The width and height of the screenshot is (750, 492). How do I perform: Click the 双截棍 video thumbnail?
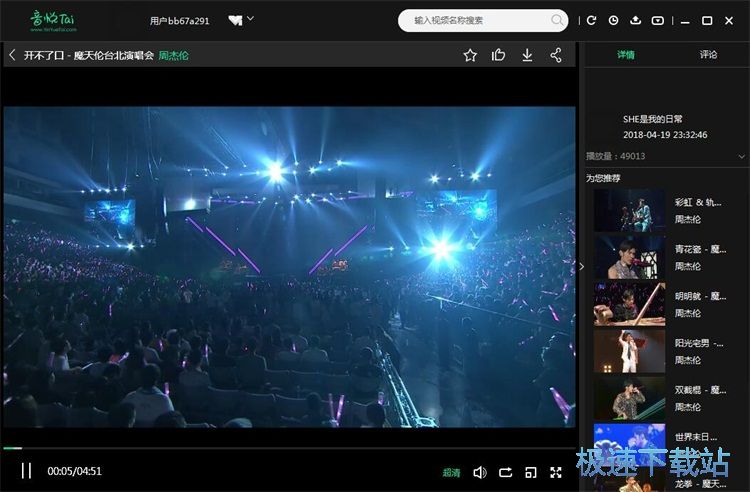tap(629, 398)
